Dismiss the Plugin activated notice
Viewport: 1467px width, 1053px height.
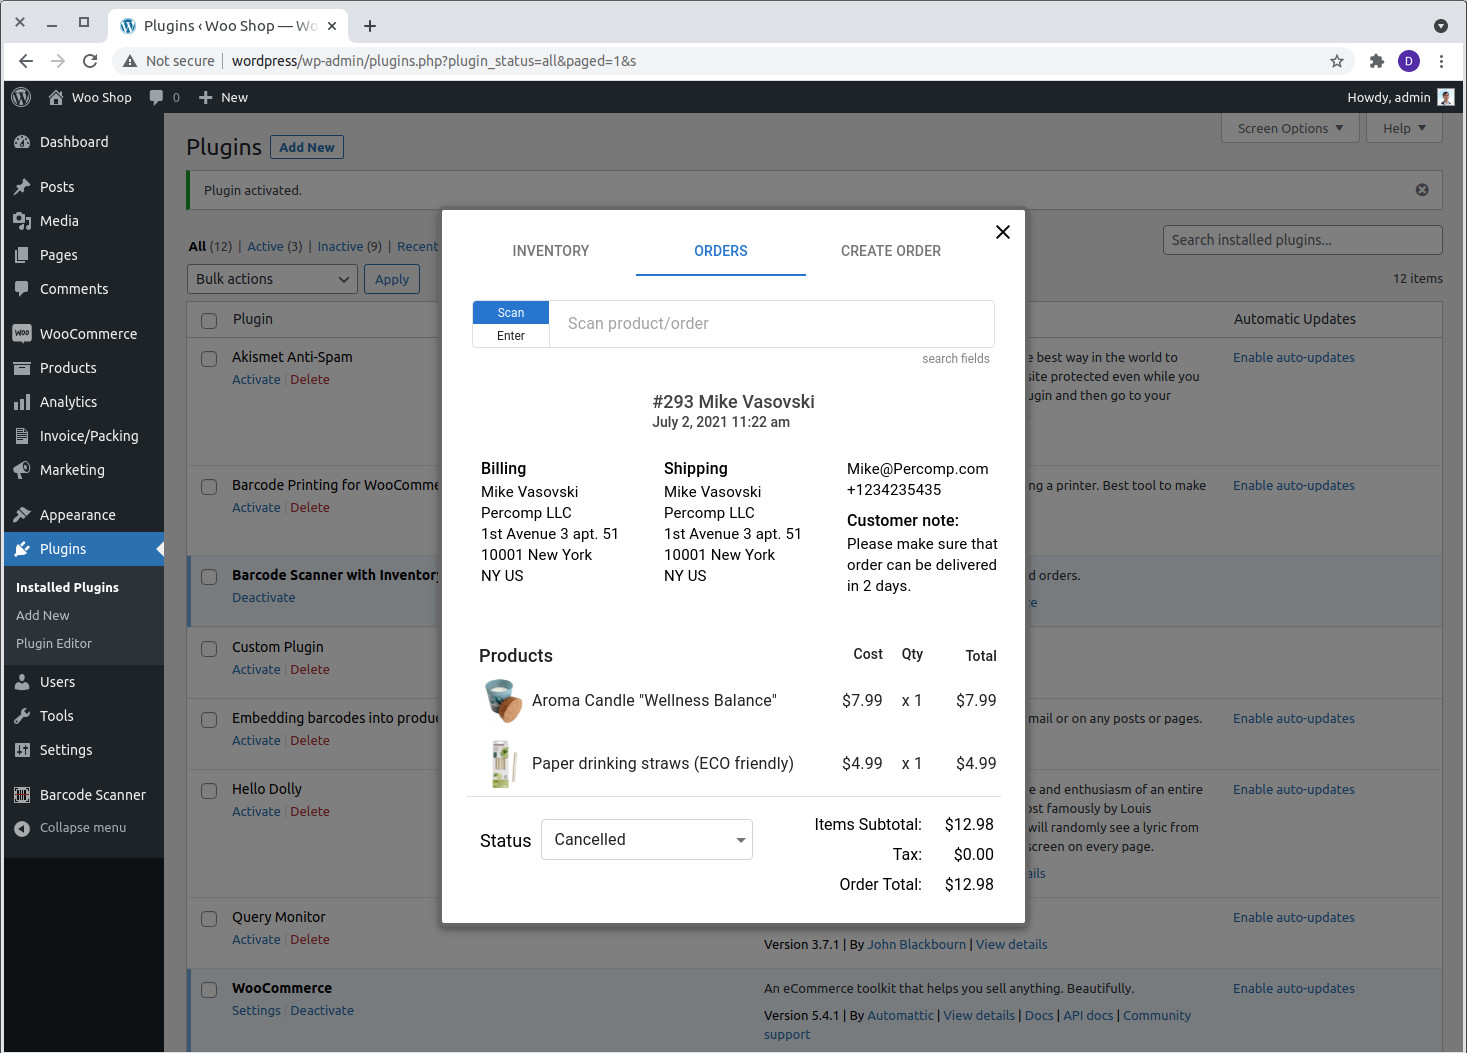point(1422,190)
